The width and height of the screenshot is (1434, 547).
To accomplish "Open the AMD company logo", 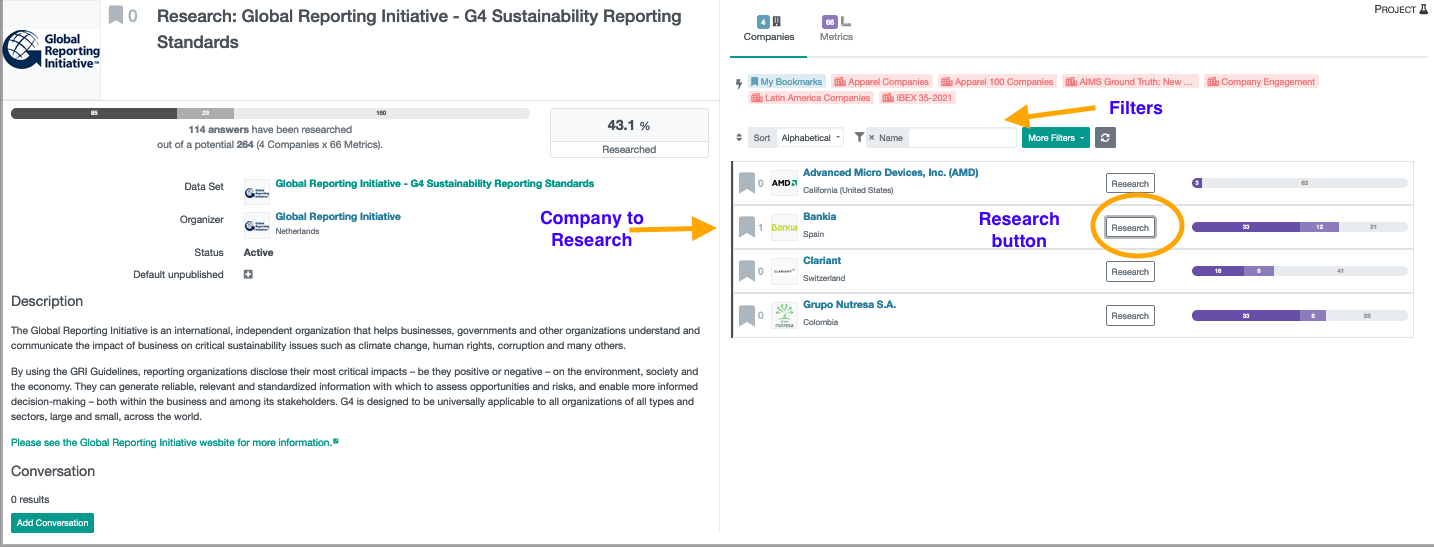I will click(784, 183).
